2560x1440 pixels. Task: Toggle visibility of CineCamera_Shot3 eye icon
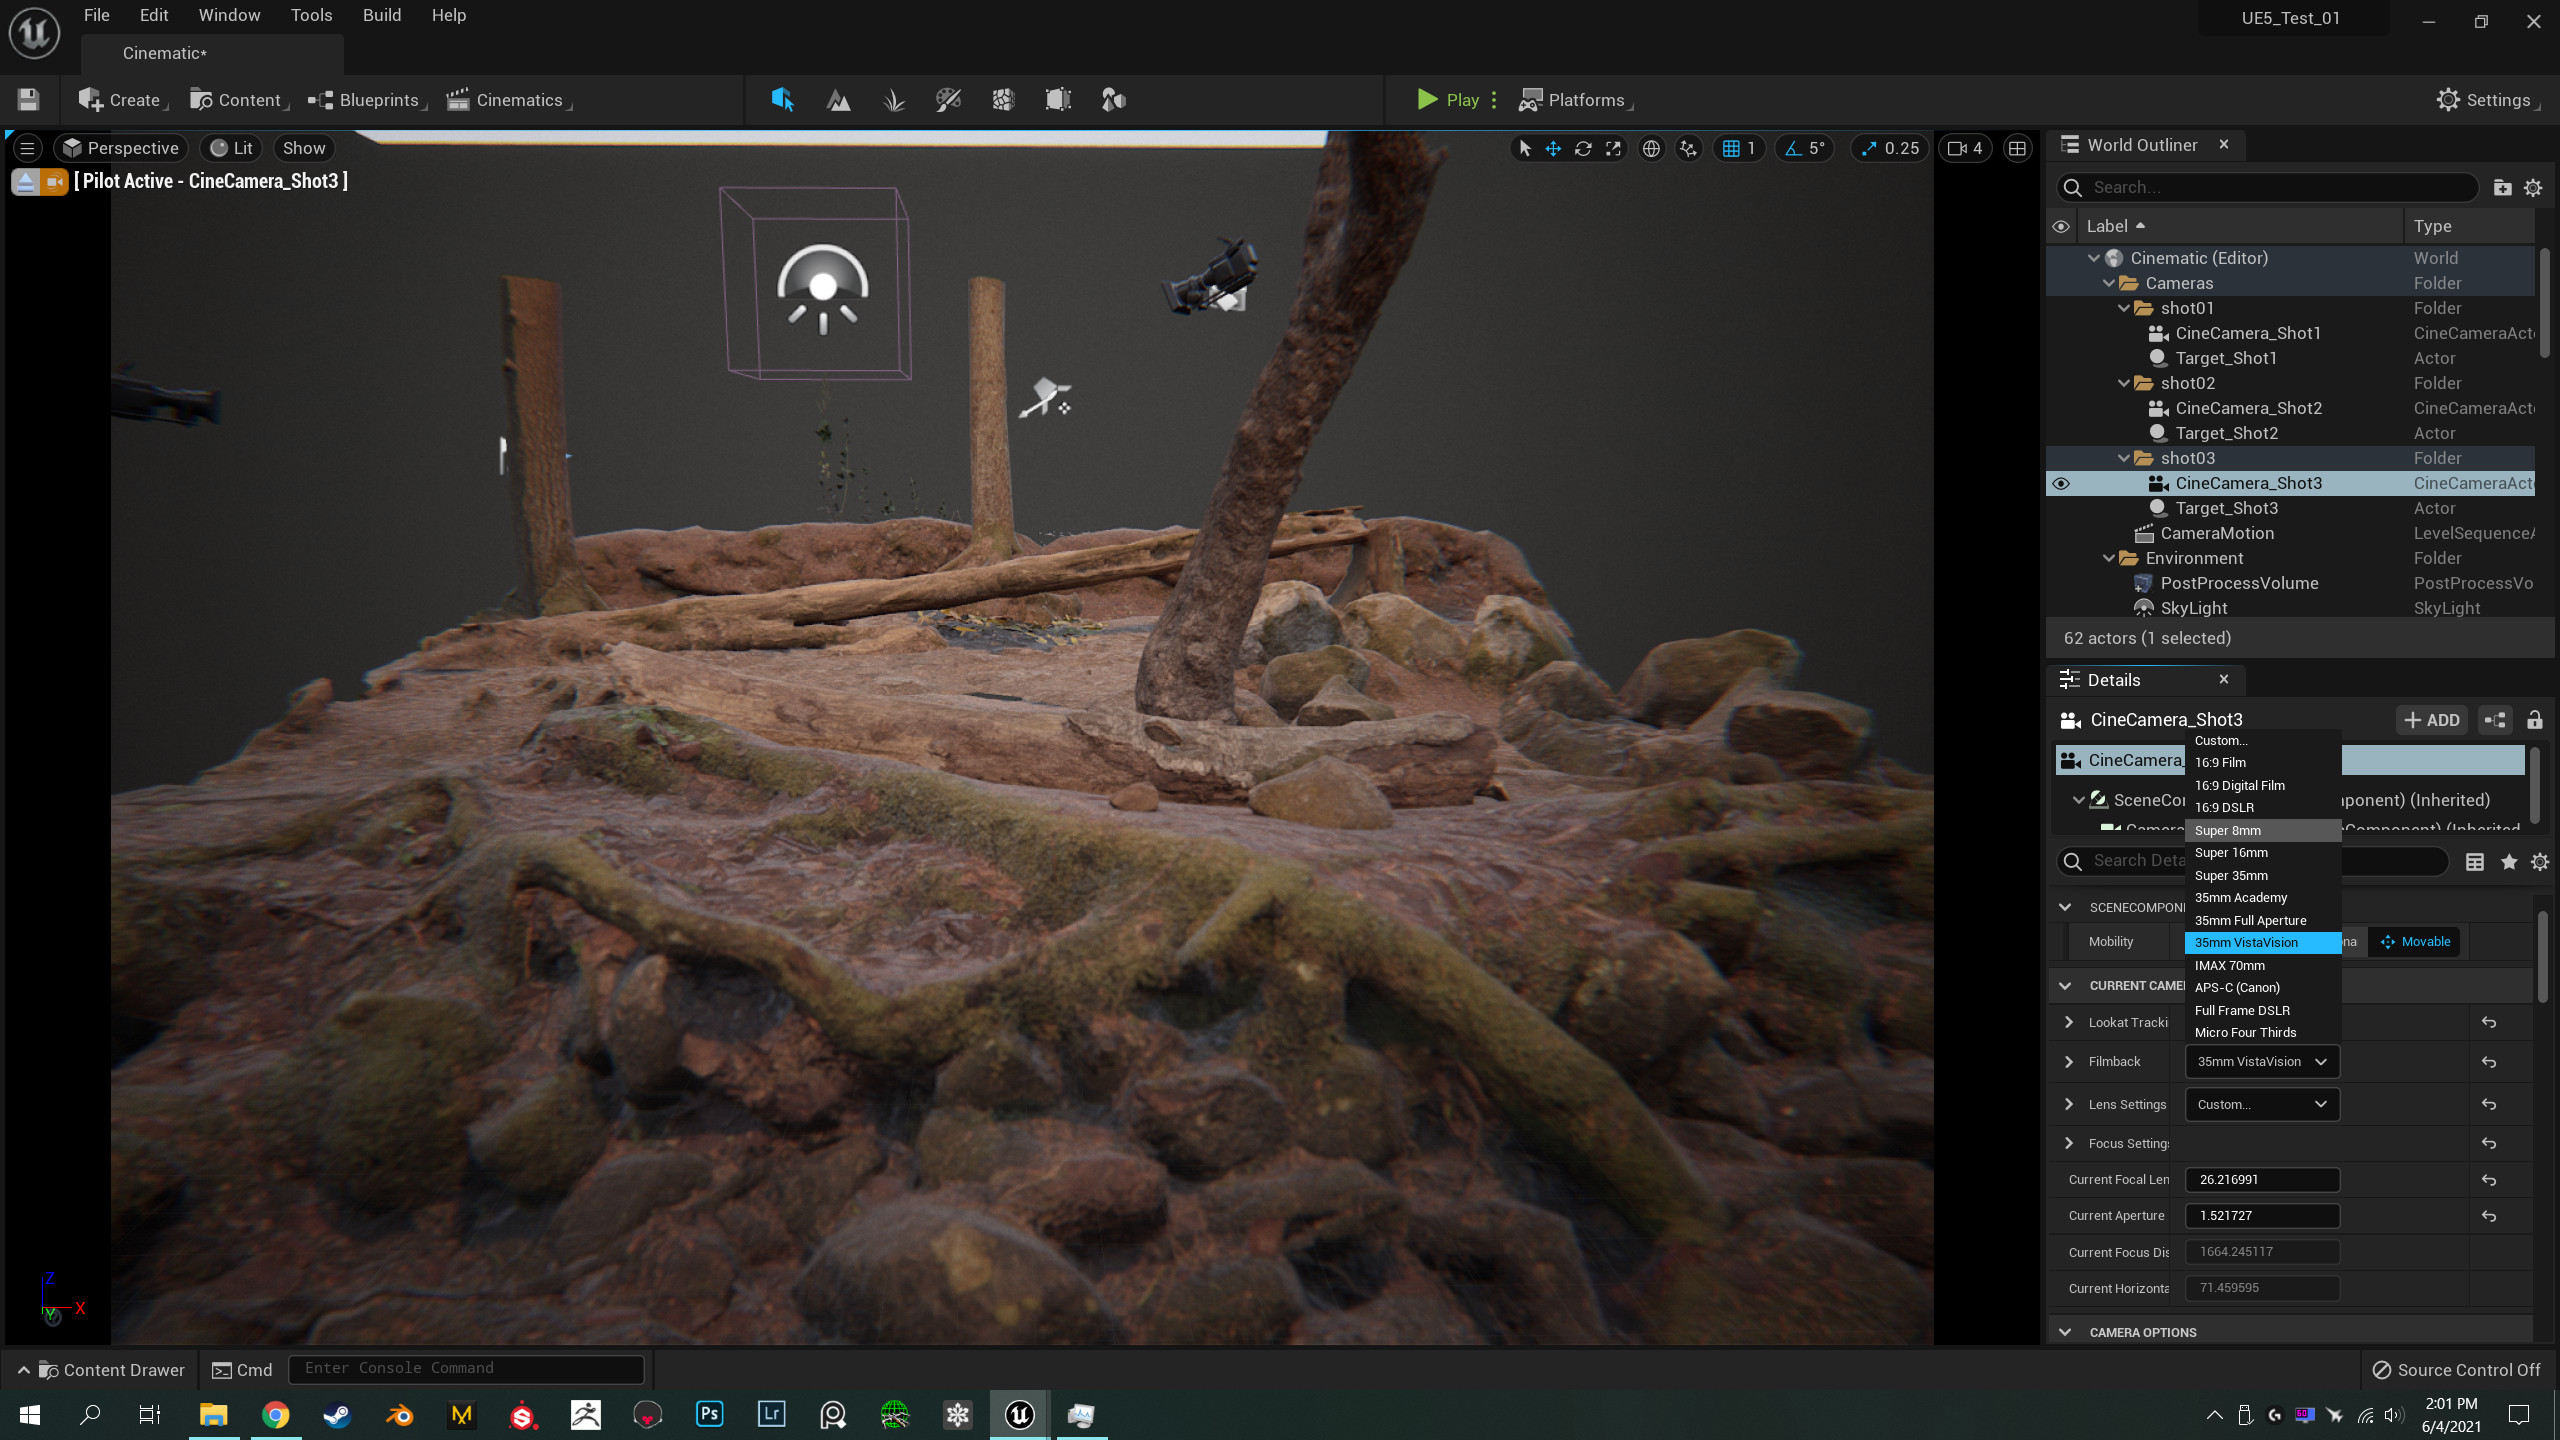[2061, 483]
